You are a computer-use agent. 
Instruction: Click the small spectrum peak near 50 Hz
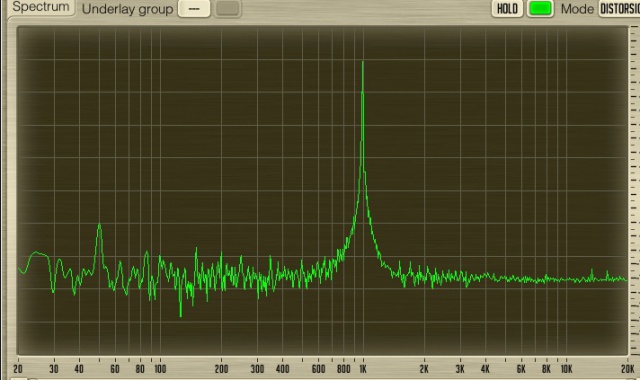99,225
